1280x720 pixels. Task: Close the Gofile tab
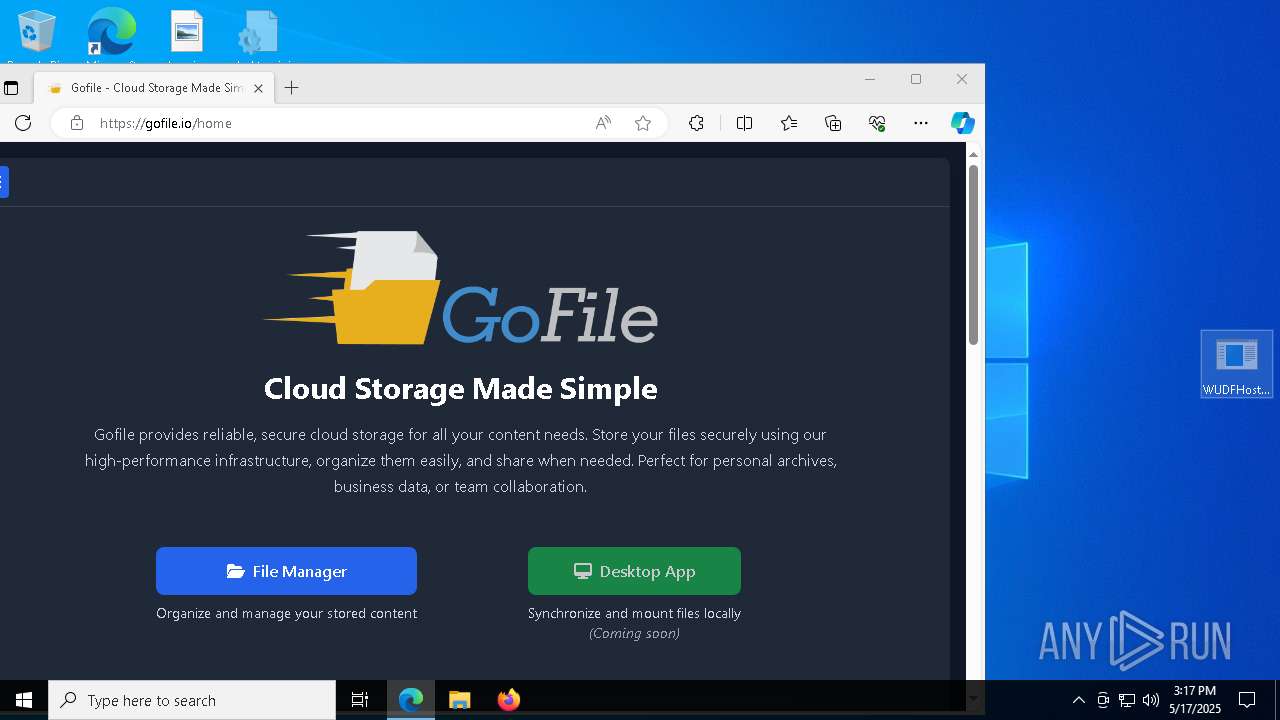click(258, 88)
